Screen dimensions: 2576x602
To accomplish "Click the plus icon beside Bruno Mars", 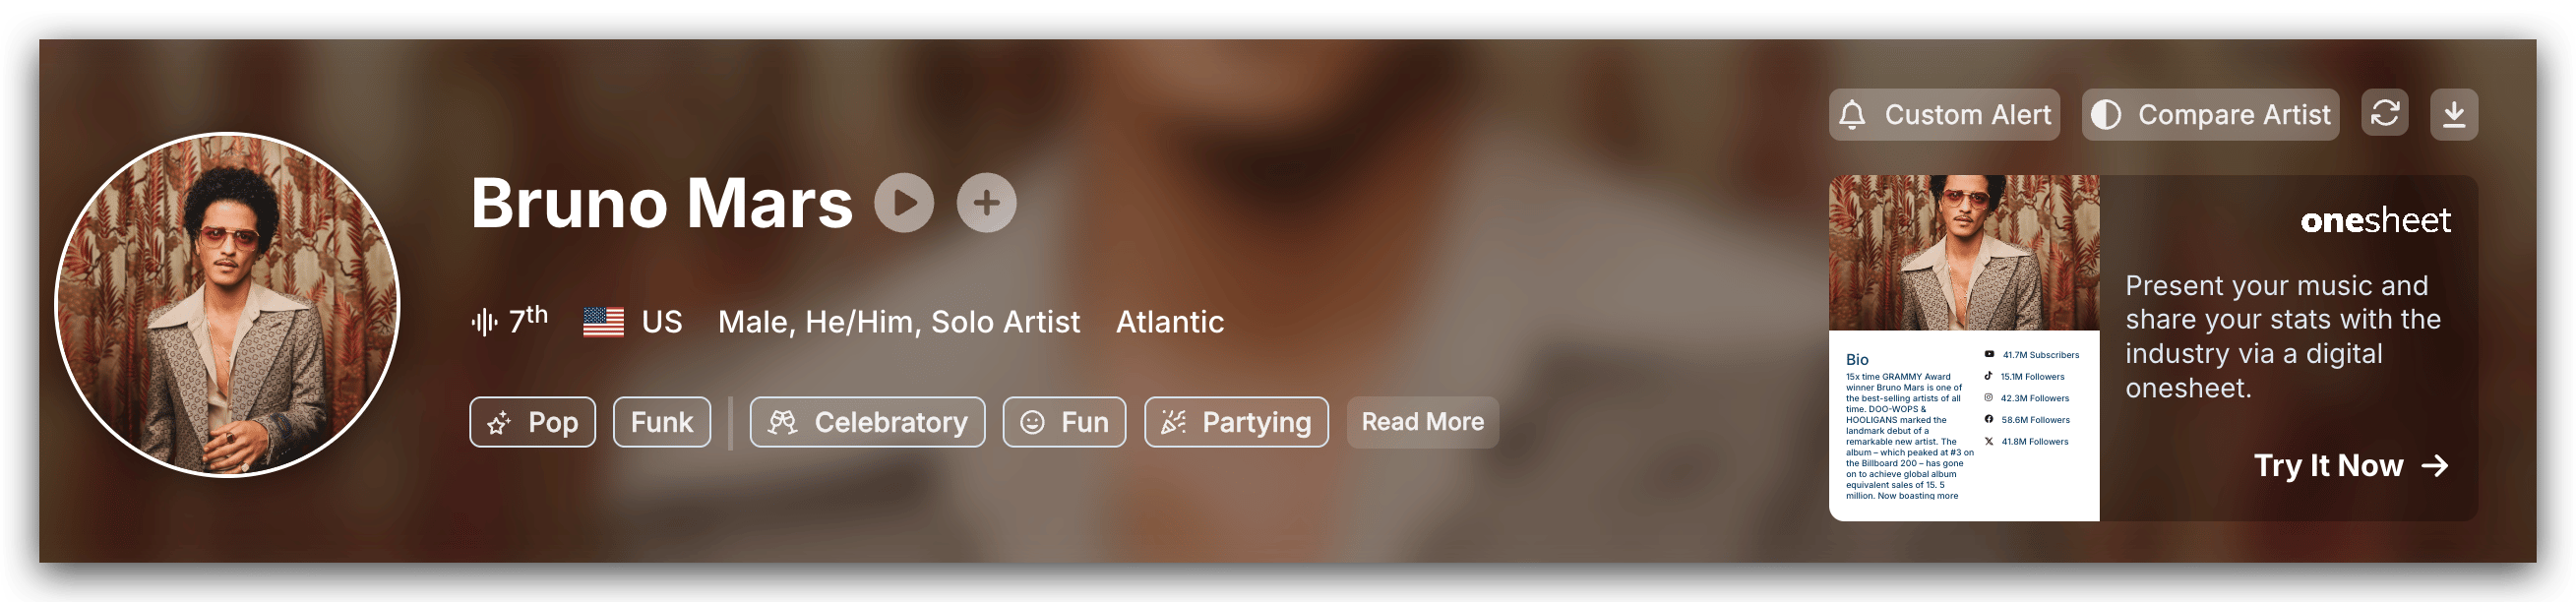I will [986, 203].
